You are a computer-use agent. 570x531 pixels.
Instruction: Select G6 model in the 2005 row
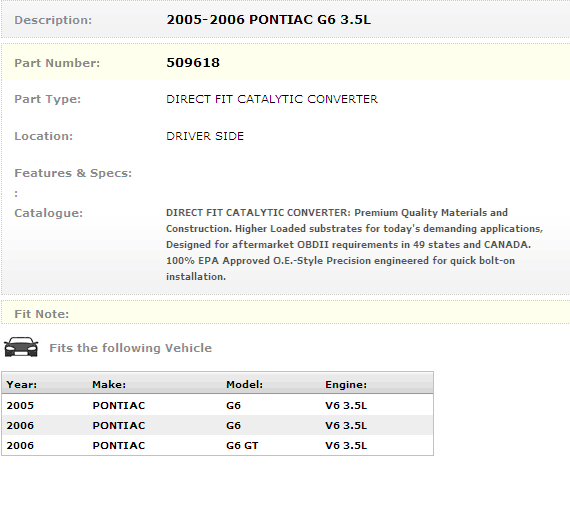click(233, 405)
